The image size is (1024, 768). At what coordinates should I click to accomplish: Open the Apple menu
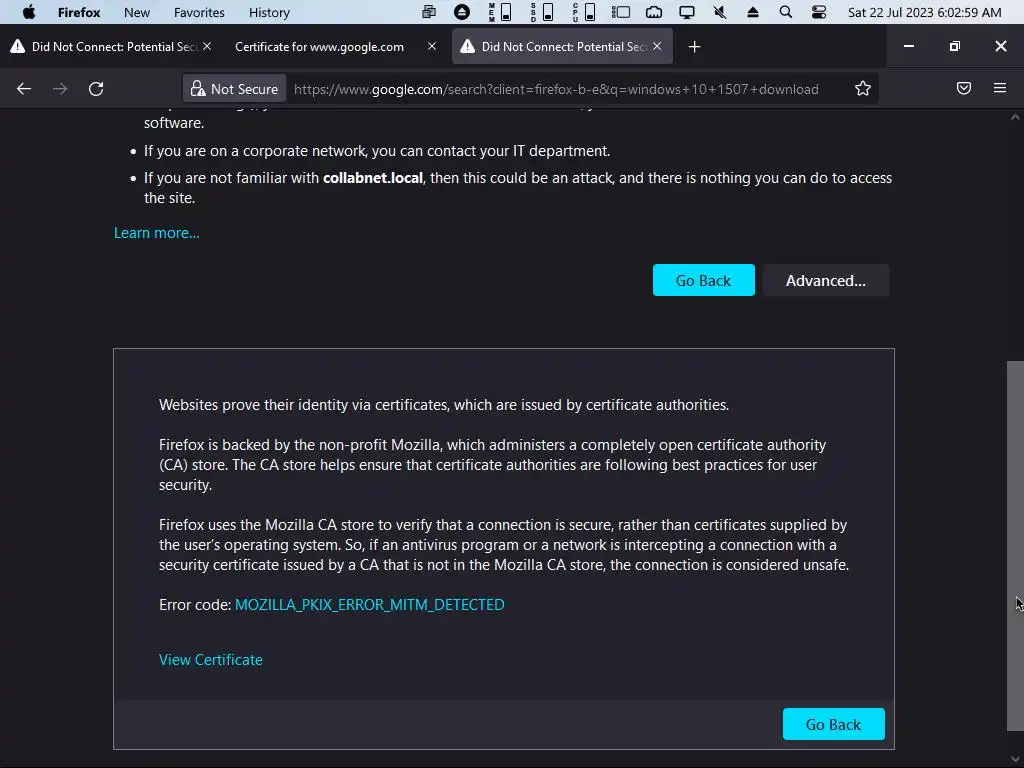point(29,12)
